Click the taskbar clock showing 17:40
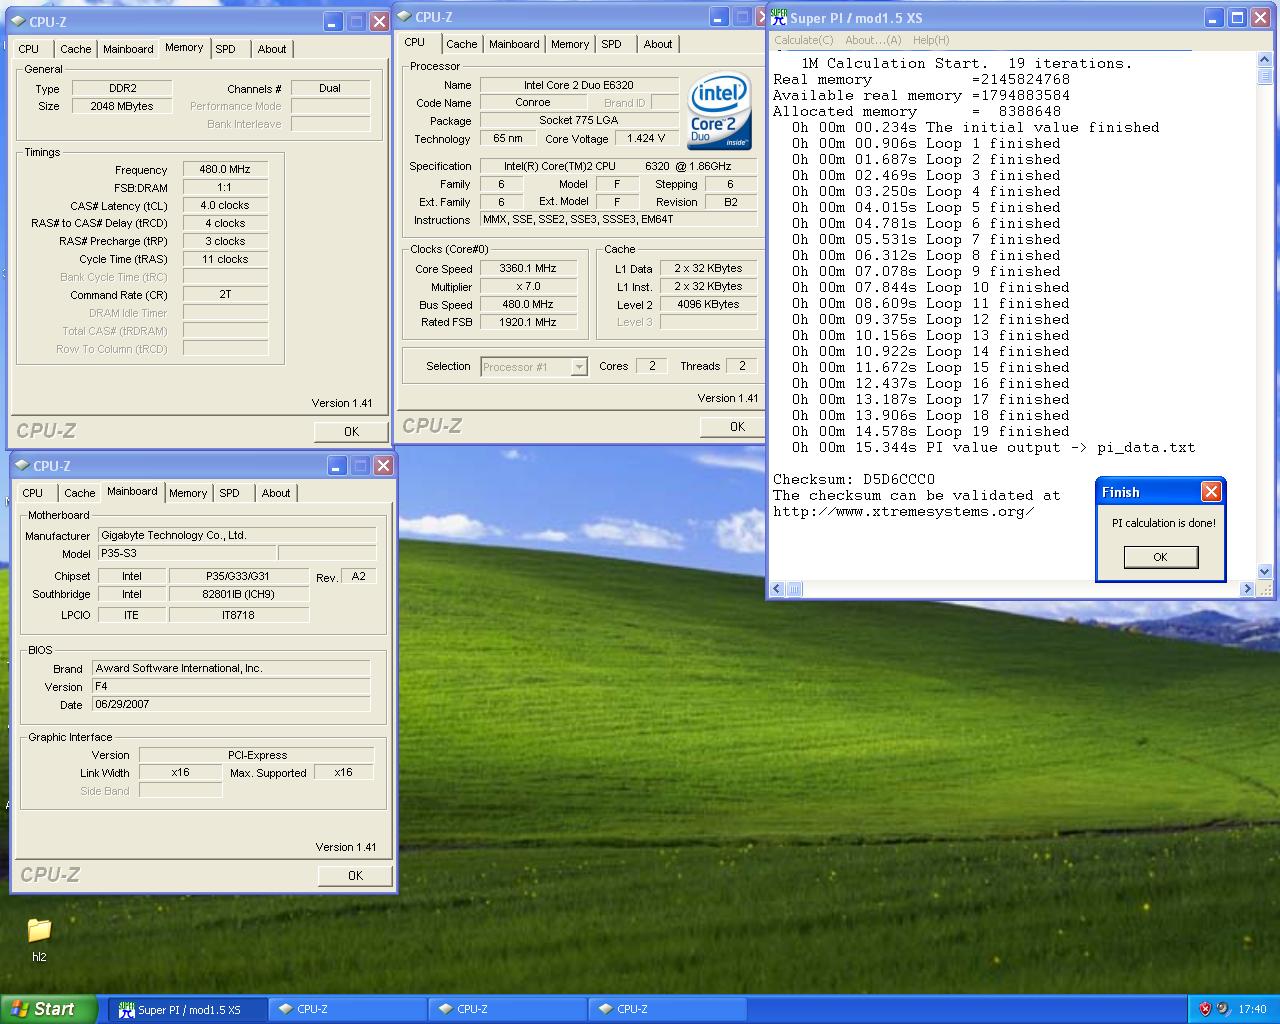1280x1024 pixels. [1252, 1009]
